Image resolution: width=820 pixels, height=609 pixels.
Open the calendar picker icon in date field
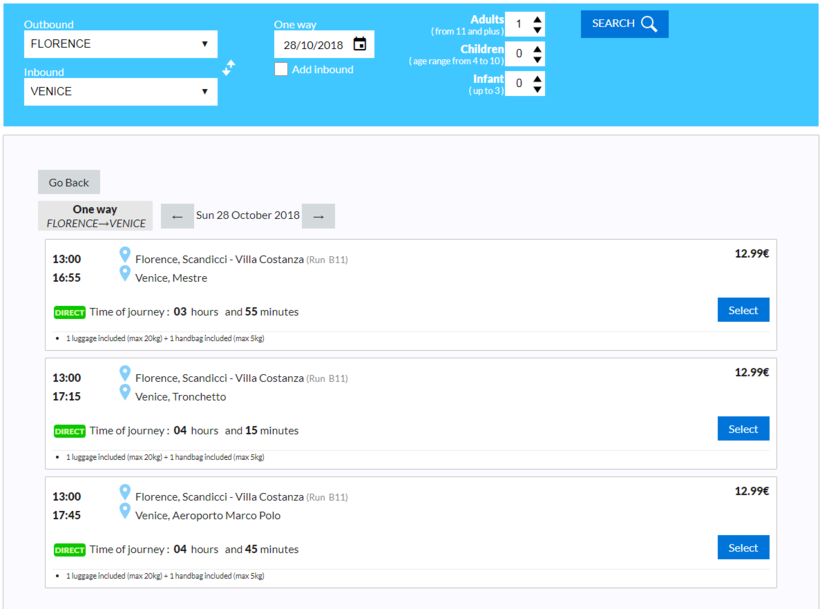[x=360, y=44]
